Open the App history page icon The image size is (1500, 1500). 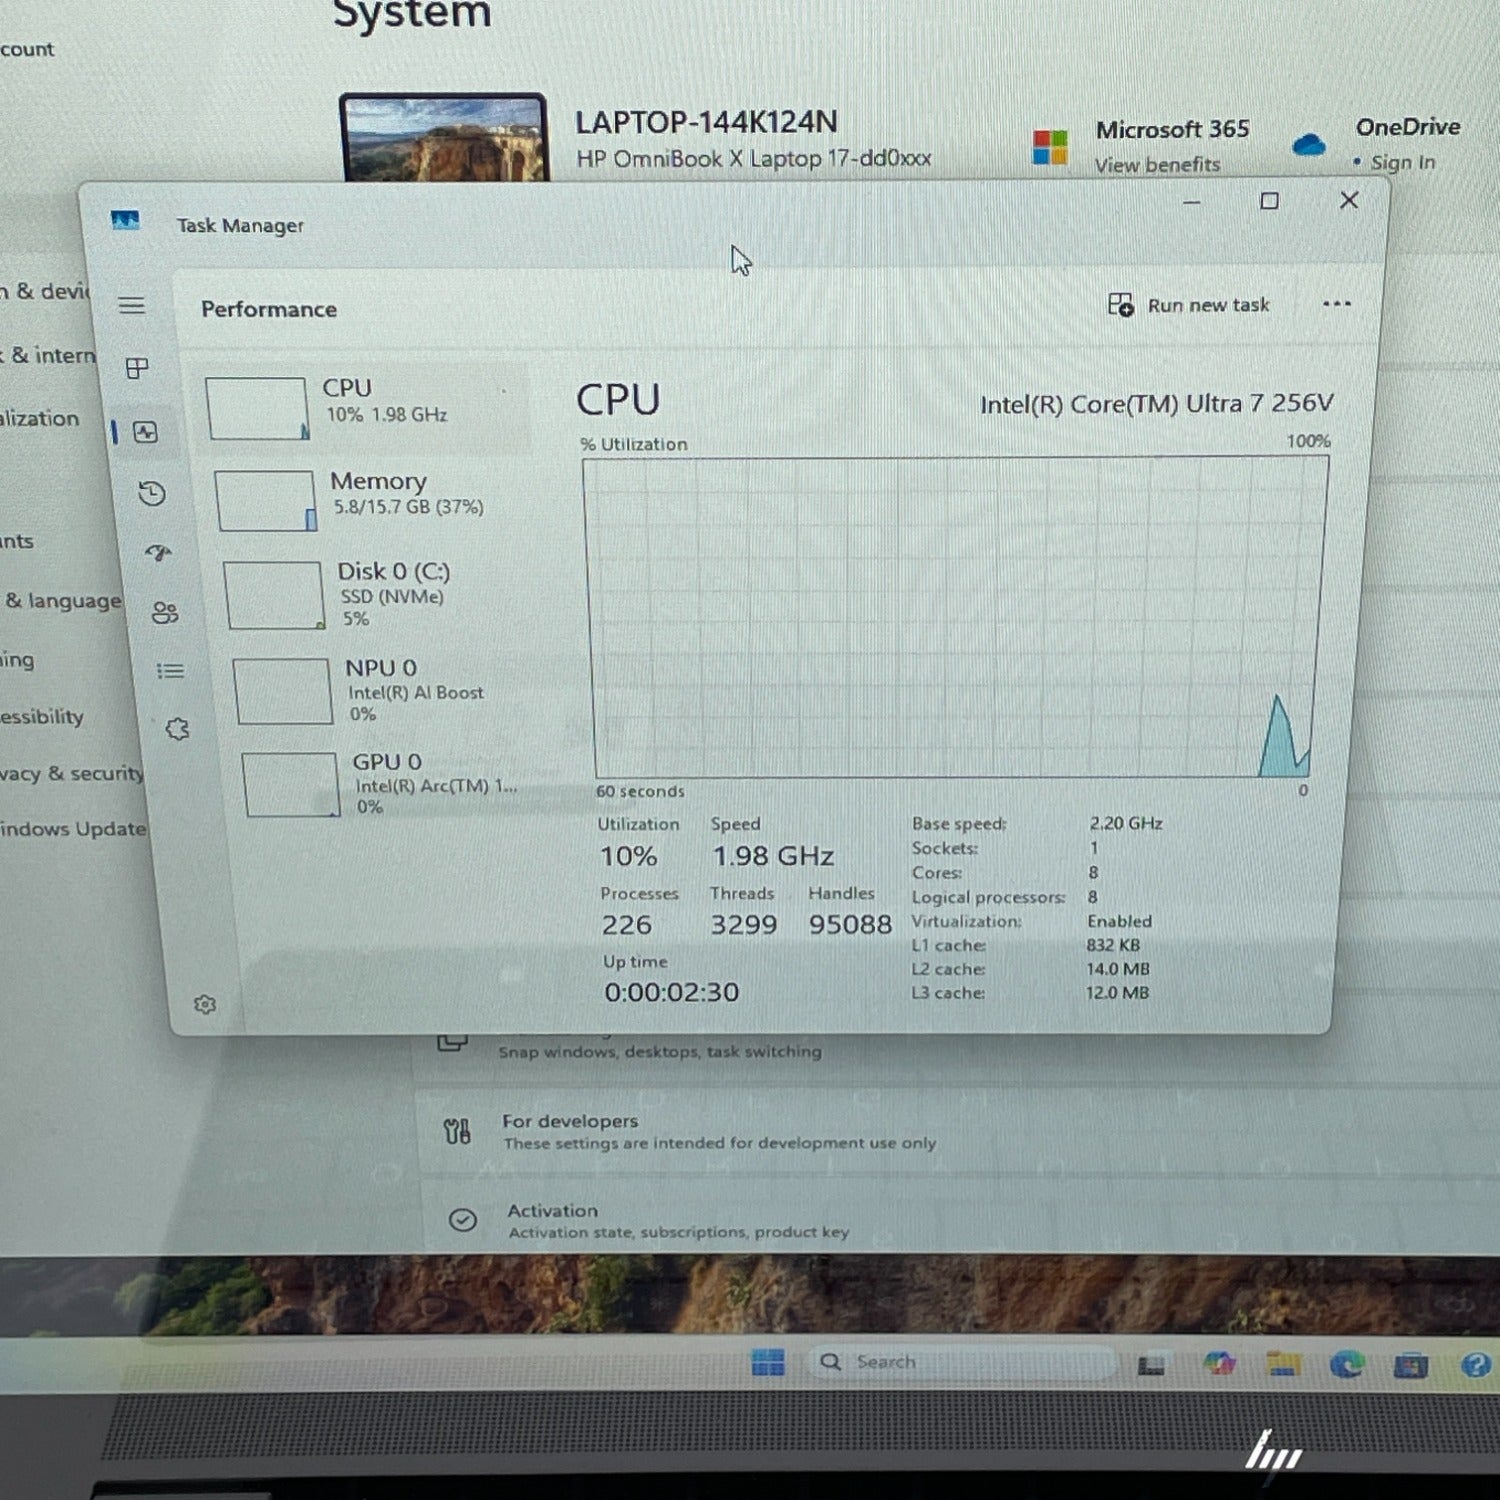[x=152, y=493]
